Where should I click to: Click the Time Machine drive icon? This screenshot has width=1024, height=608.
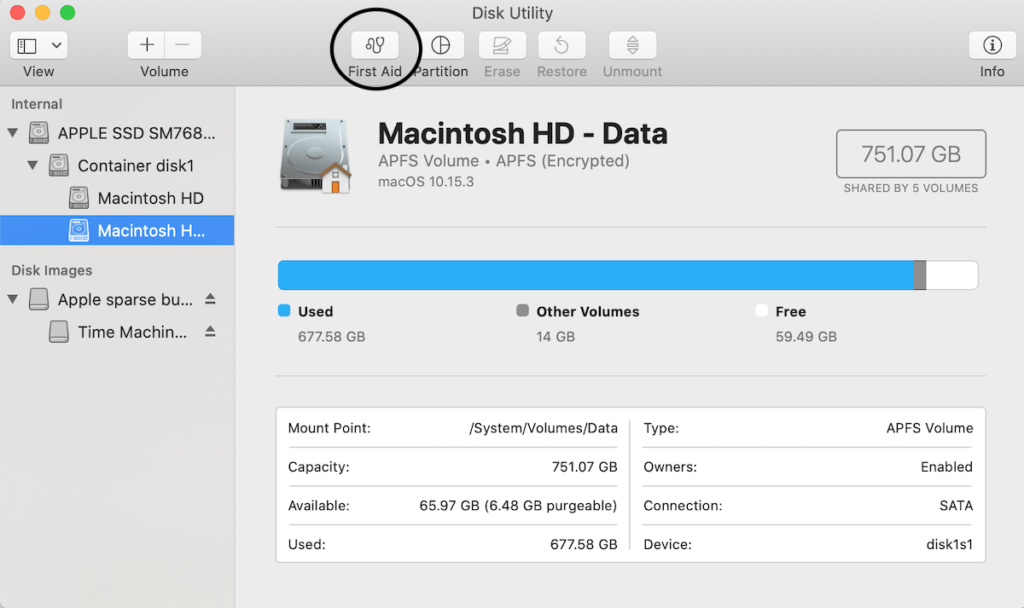pos(59,332)
